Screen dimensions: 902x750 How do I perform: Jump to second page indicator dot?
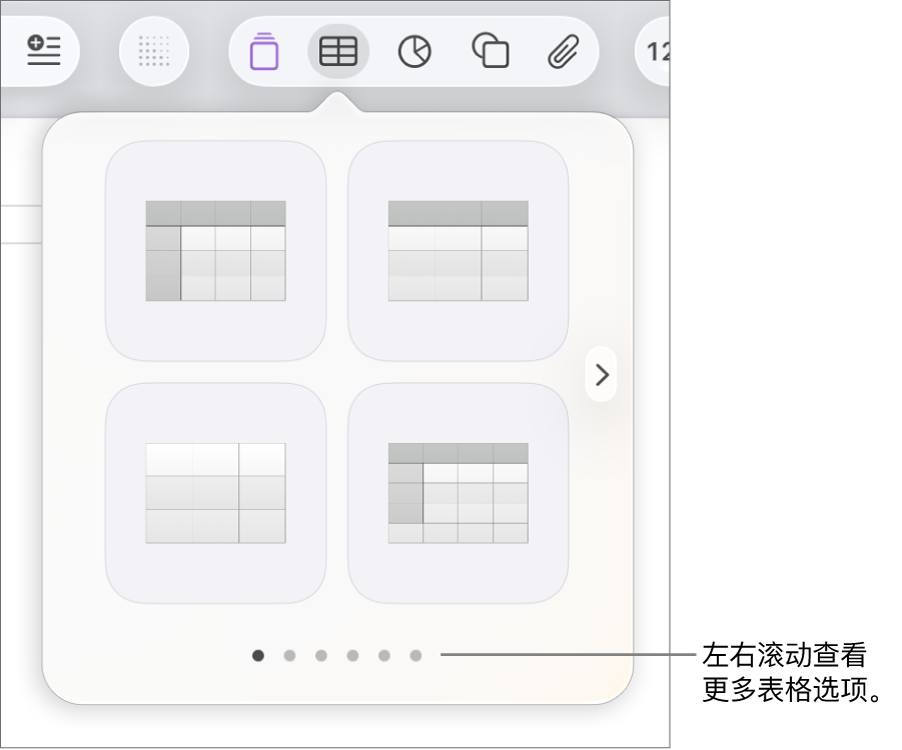pyautogui.click(x=290, y=655)
